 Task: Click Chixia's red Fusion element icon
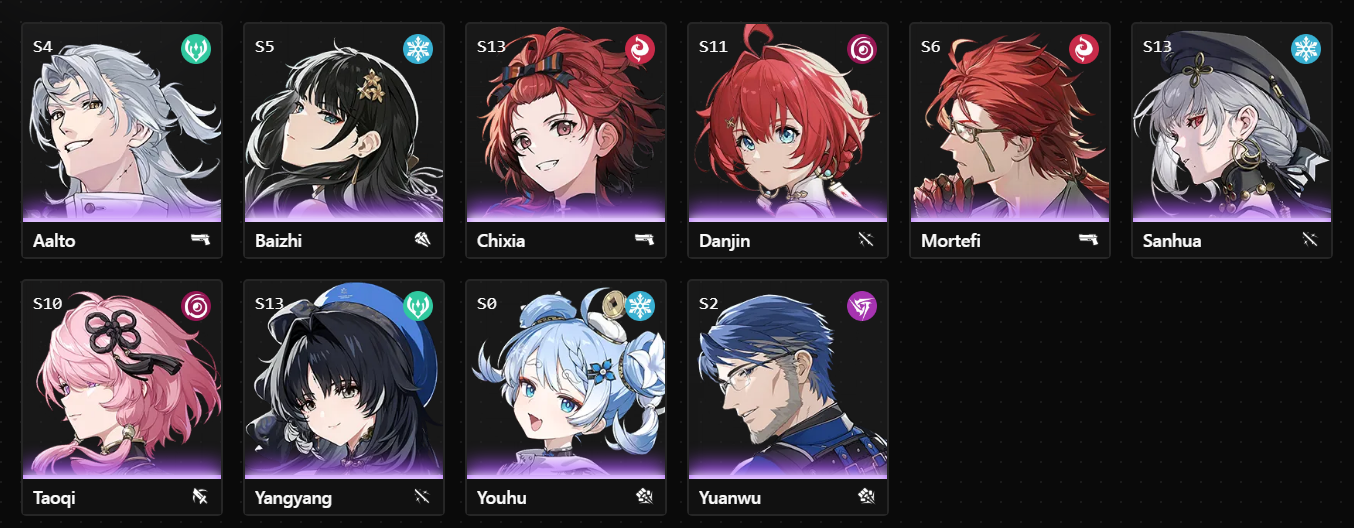(640, 48)
